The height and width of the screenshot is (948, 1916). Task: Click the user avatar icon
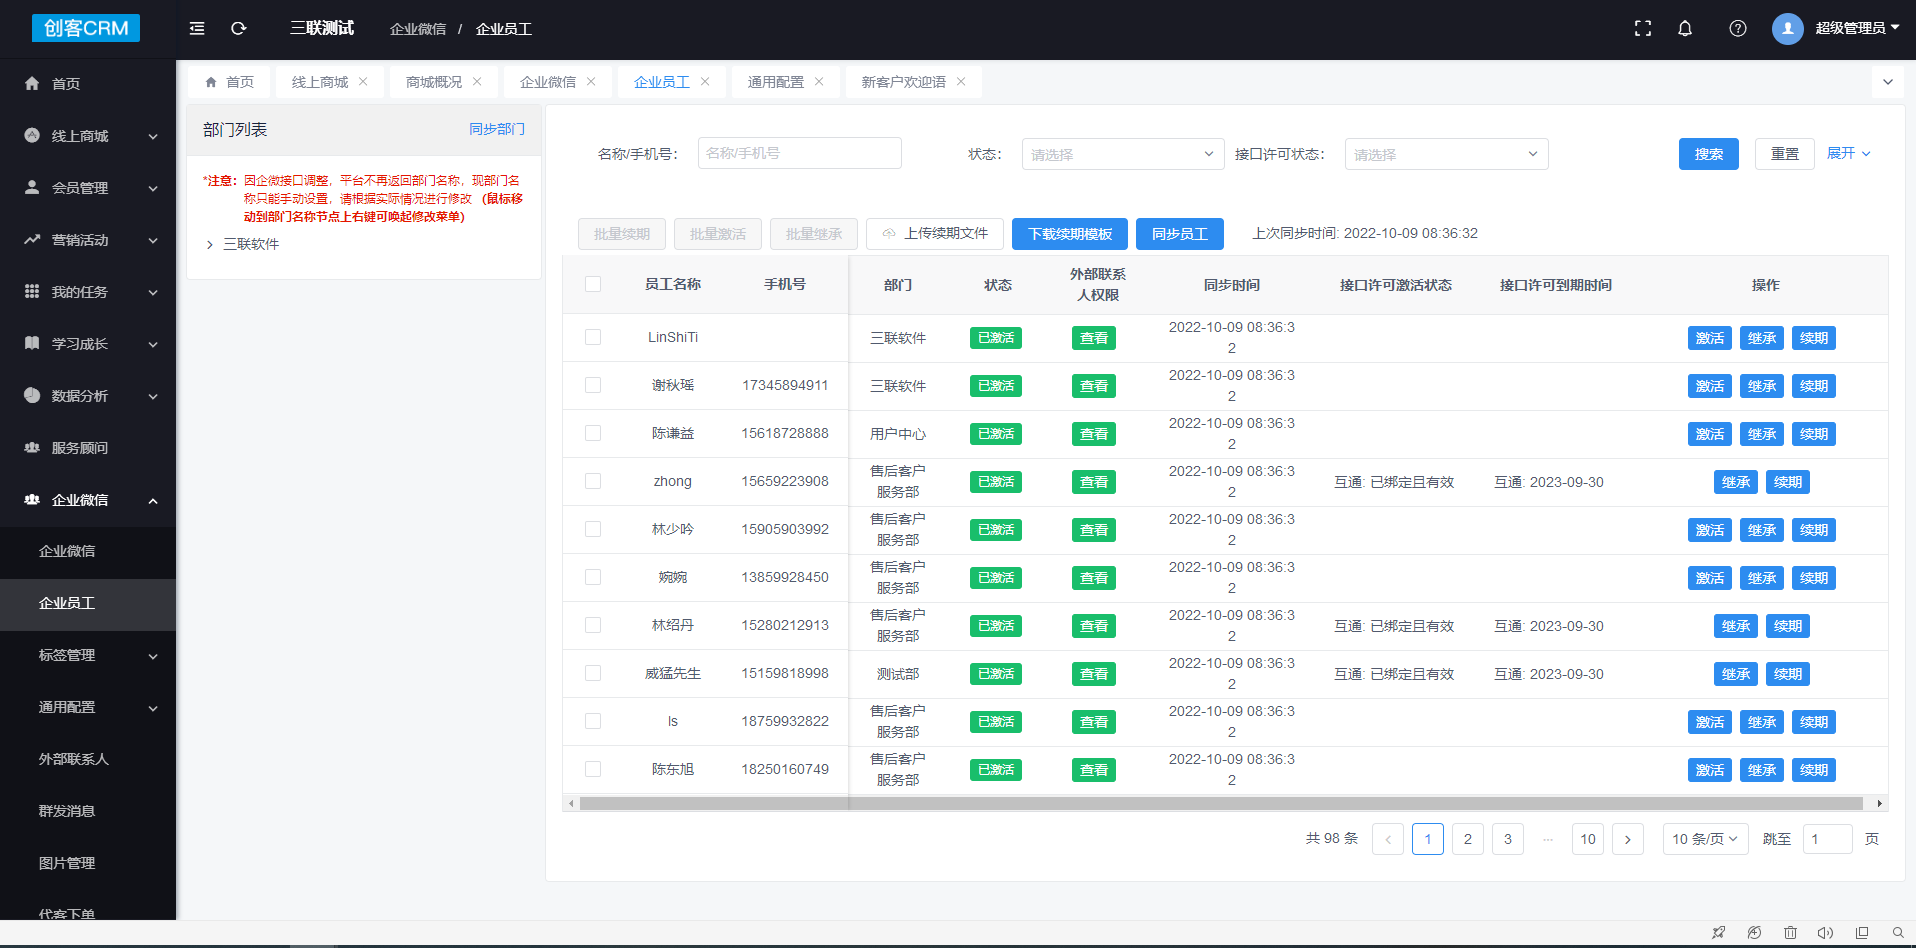(1788, 28)
